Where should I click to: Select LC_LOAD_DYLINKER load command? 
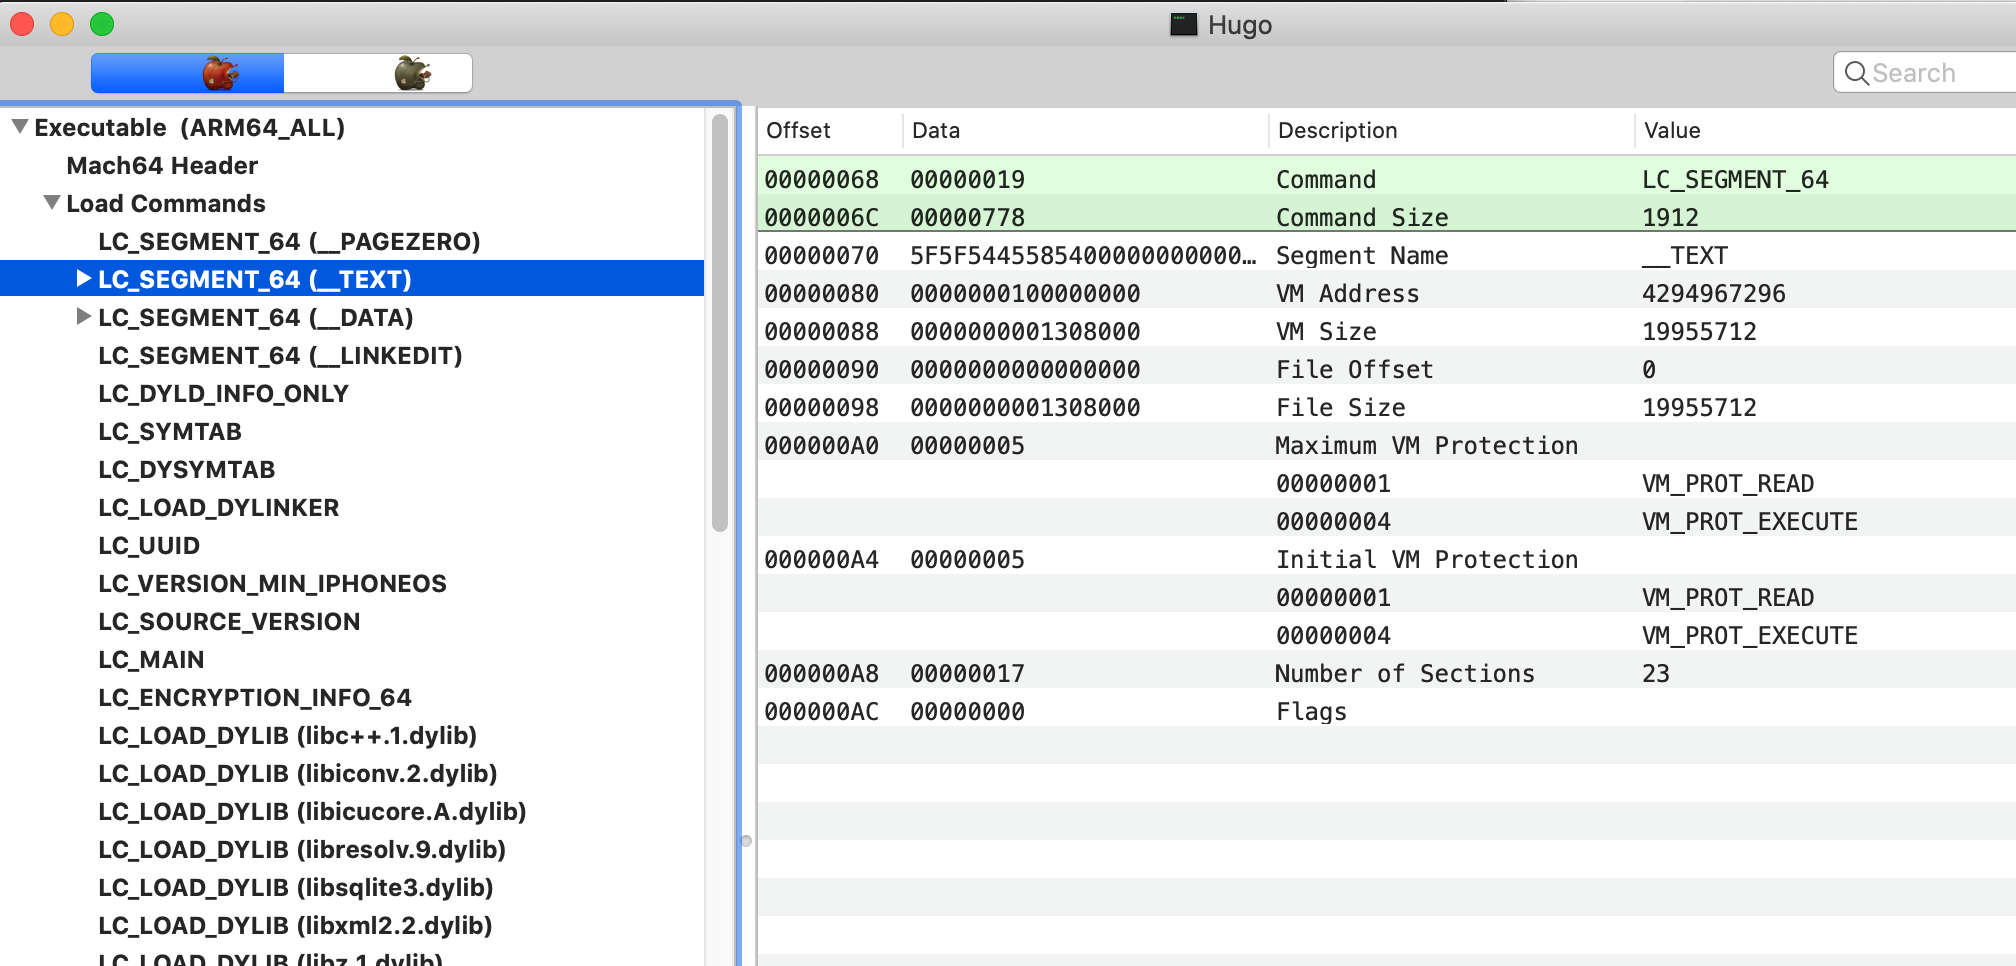coord(218,508)
